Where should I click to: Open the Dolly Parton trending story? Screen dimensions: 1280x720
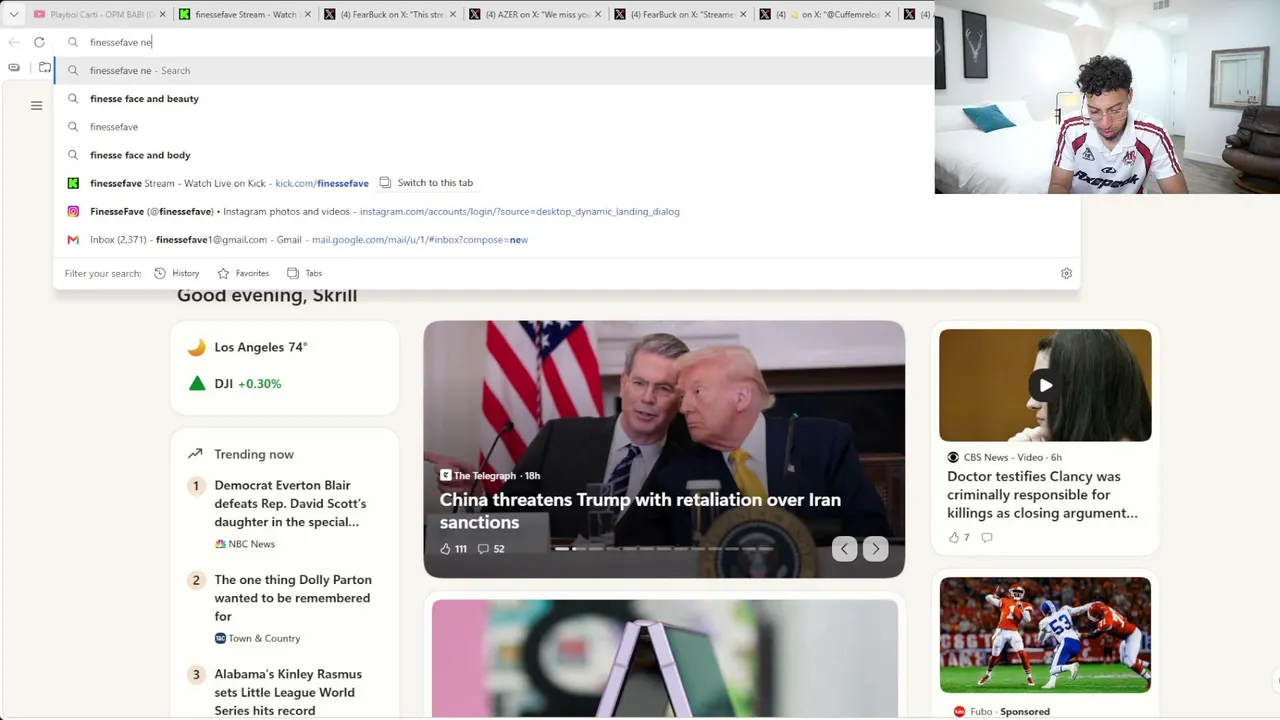(293, 598)
